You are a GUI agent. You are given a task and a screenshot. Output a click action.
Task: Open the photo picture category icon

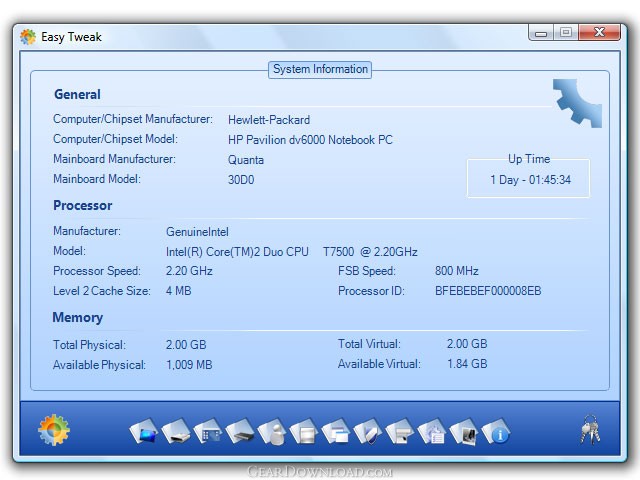click(464, 431)
